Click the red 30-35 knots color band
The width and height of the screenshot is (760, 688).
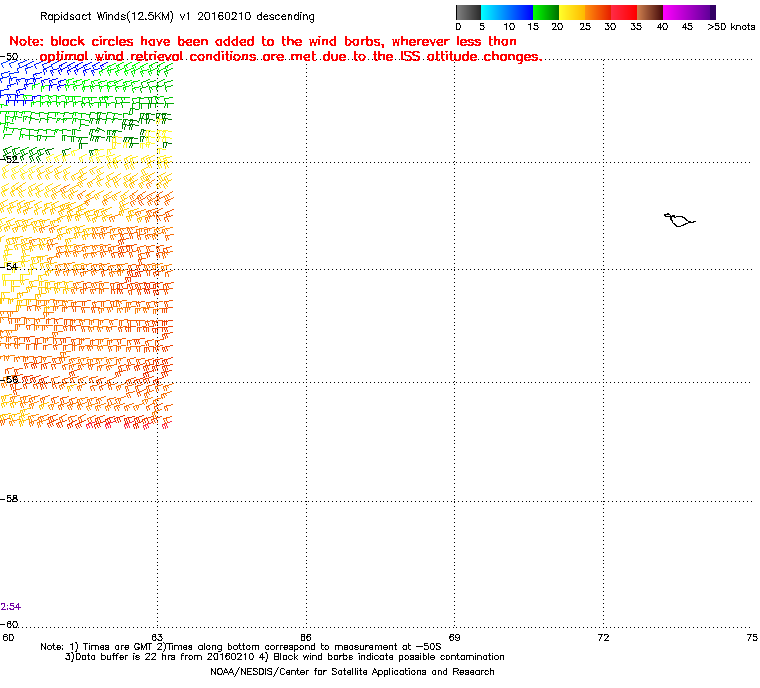tap(624, 12)
